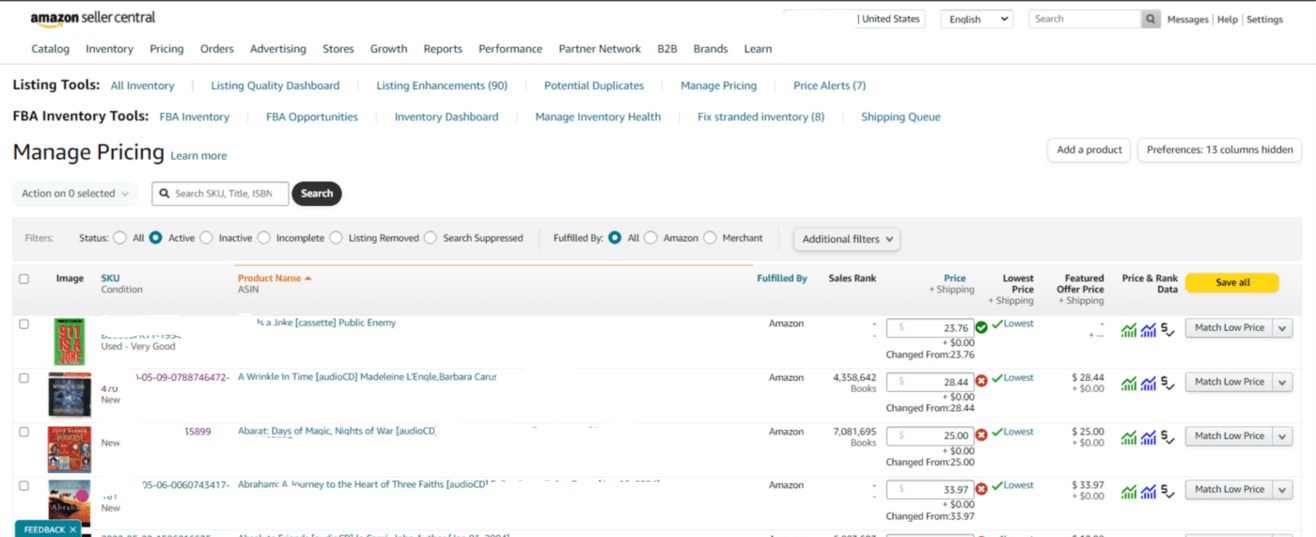Click the price field showing 23.76
Viewport: 1316px width, 537px height.
pyautogui.click(x=929, y=327)
